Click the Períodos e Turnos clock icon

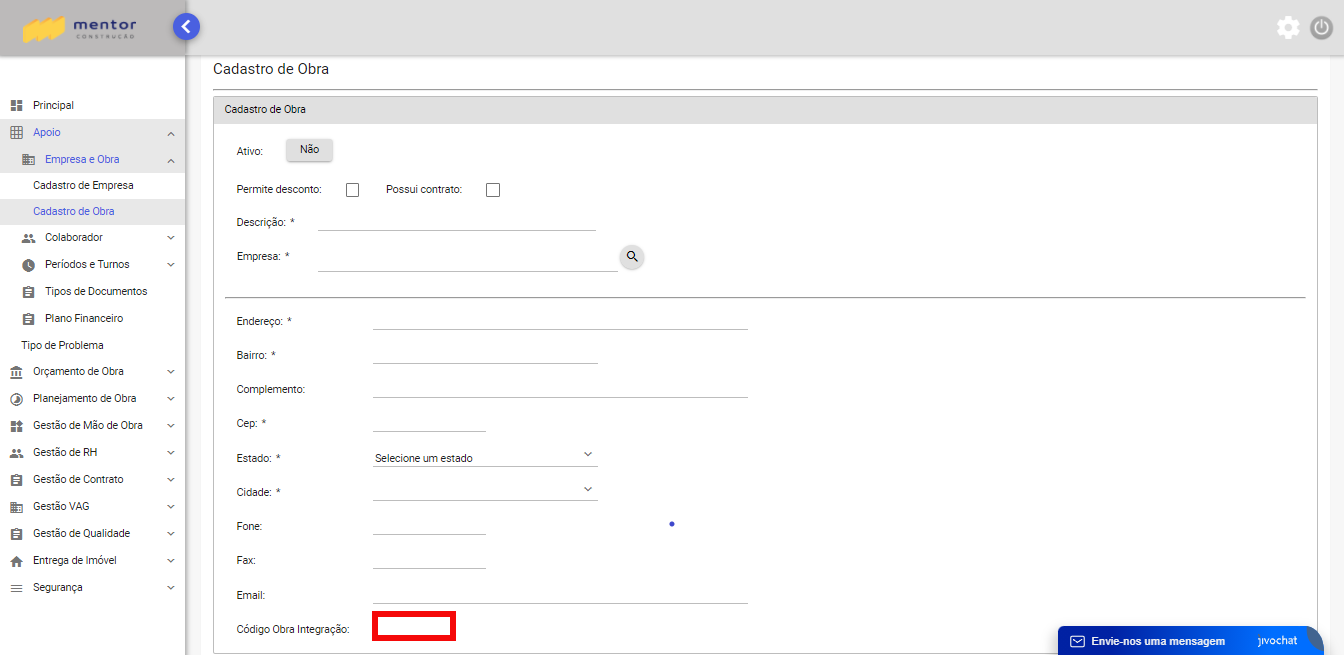tap(28, 265)
